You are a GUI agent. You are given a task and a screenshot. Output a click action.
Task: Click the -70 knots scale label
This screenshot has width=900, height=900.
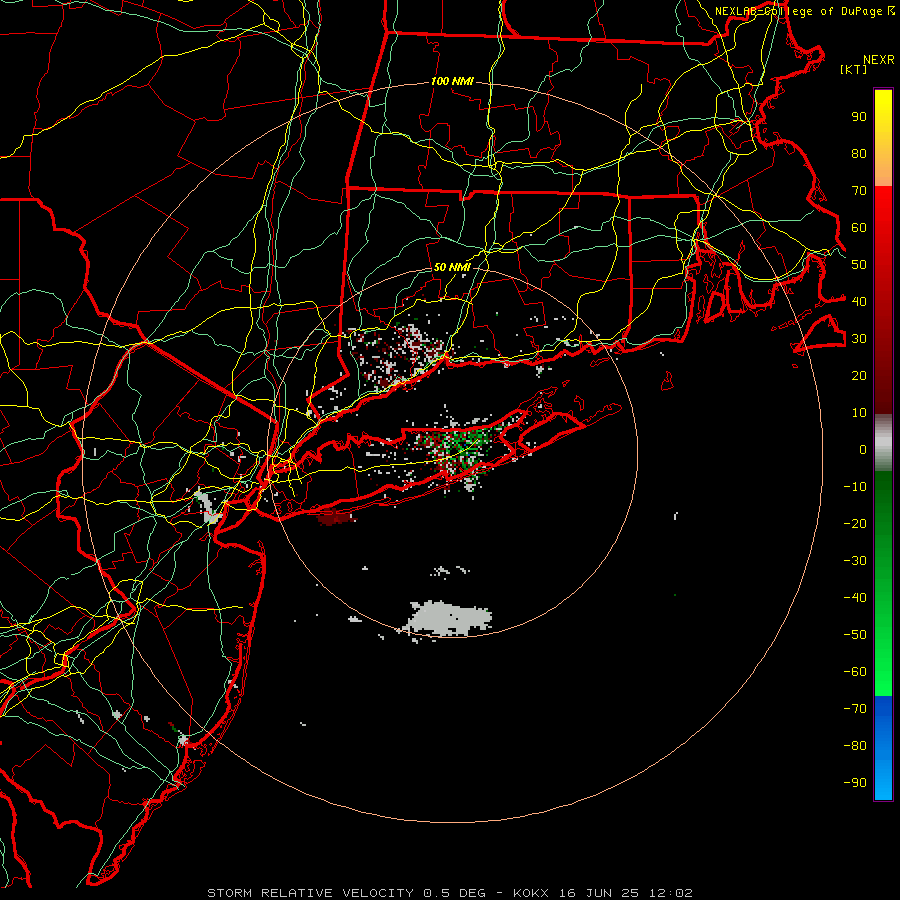[855, 708]
